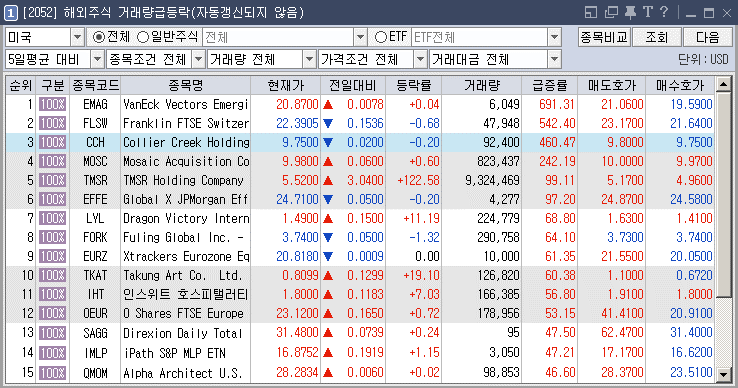
Task: Click the 100% badge in the SAGG row
Action: click(x=52, y=333)
